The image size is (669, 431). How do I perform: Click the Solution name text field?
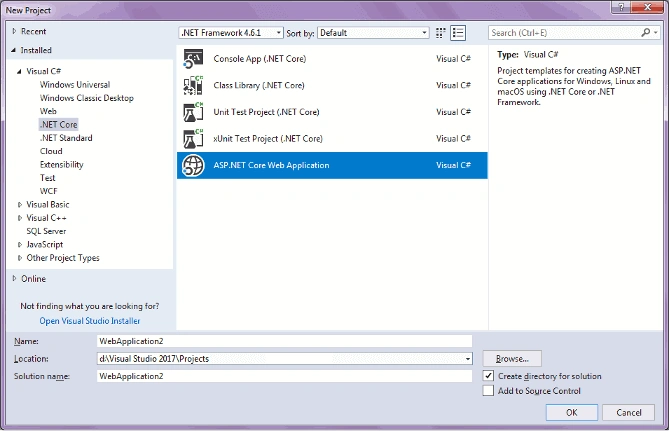(x=284, y=376)
